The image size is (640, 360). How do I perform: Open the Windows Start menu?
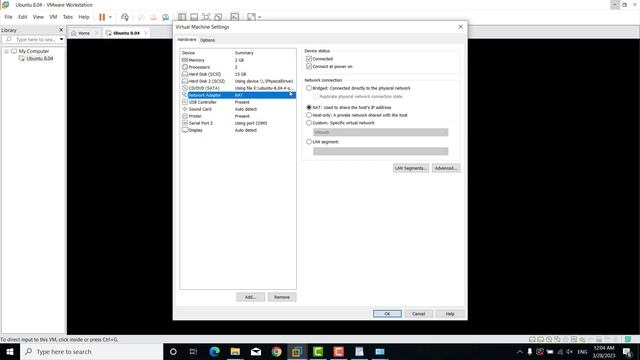click(x=10, y=351)
